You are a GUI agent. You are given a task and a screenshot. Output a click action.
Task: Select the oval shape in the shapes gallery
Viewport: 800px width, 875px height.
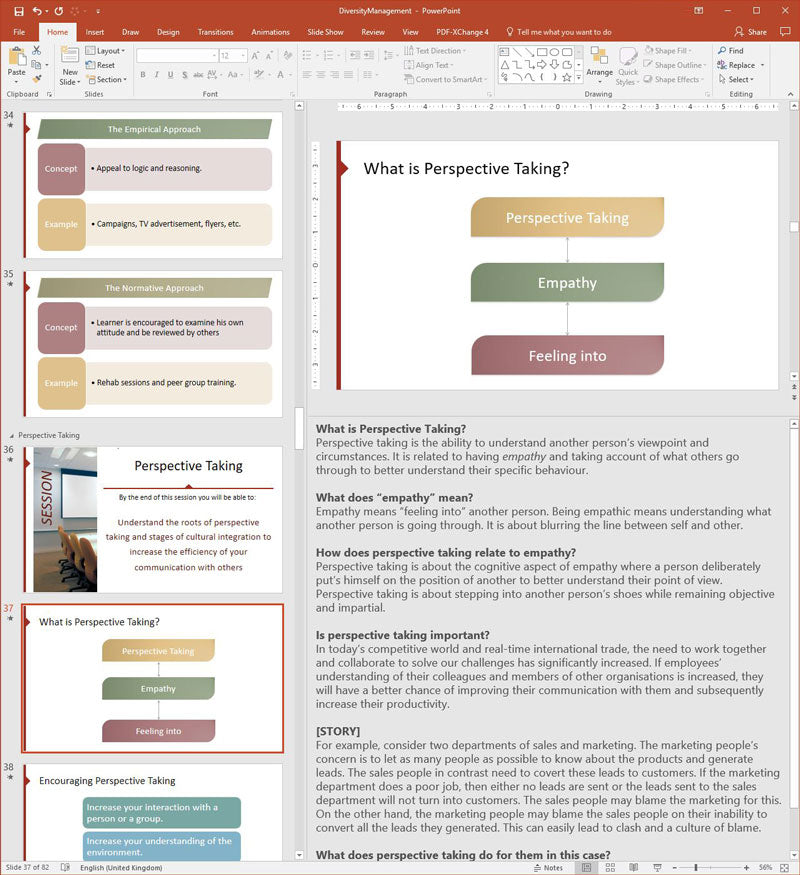554,52
